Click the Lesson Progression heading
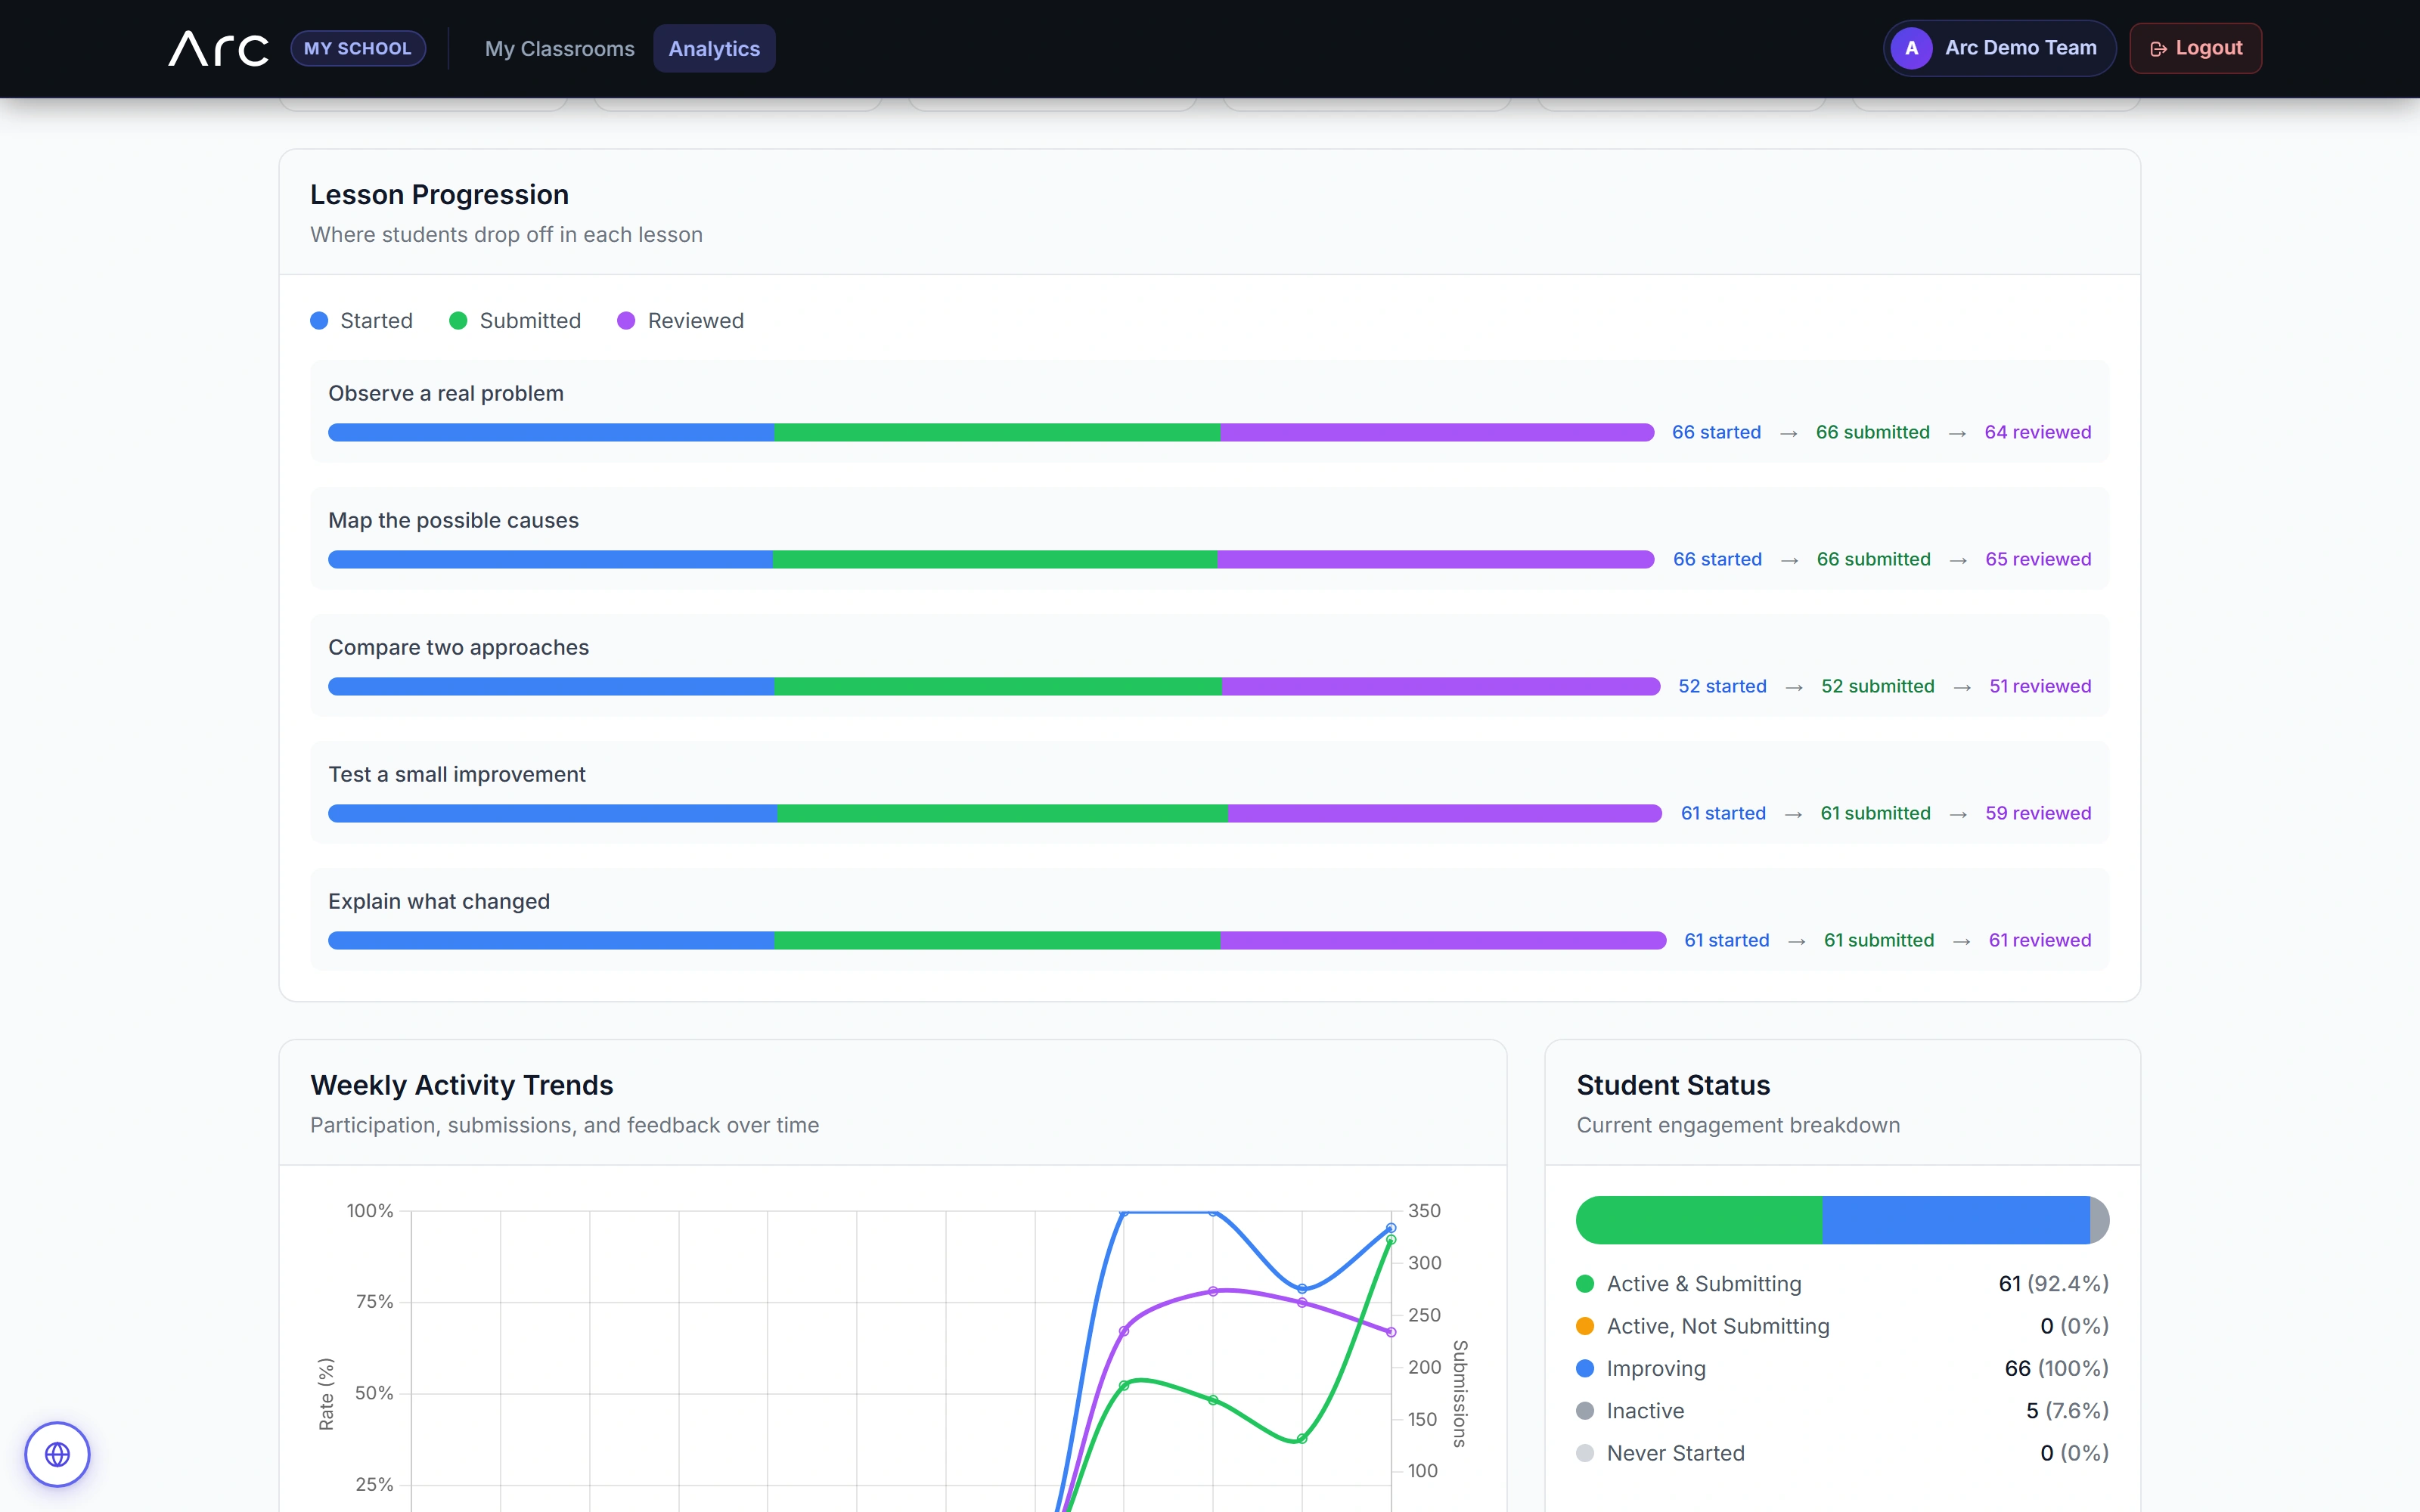 pos(439,194)
